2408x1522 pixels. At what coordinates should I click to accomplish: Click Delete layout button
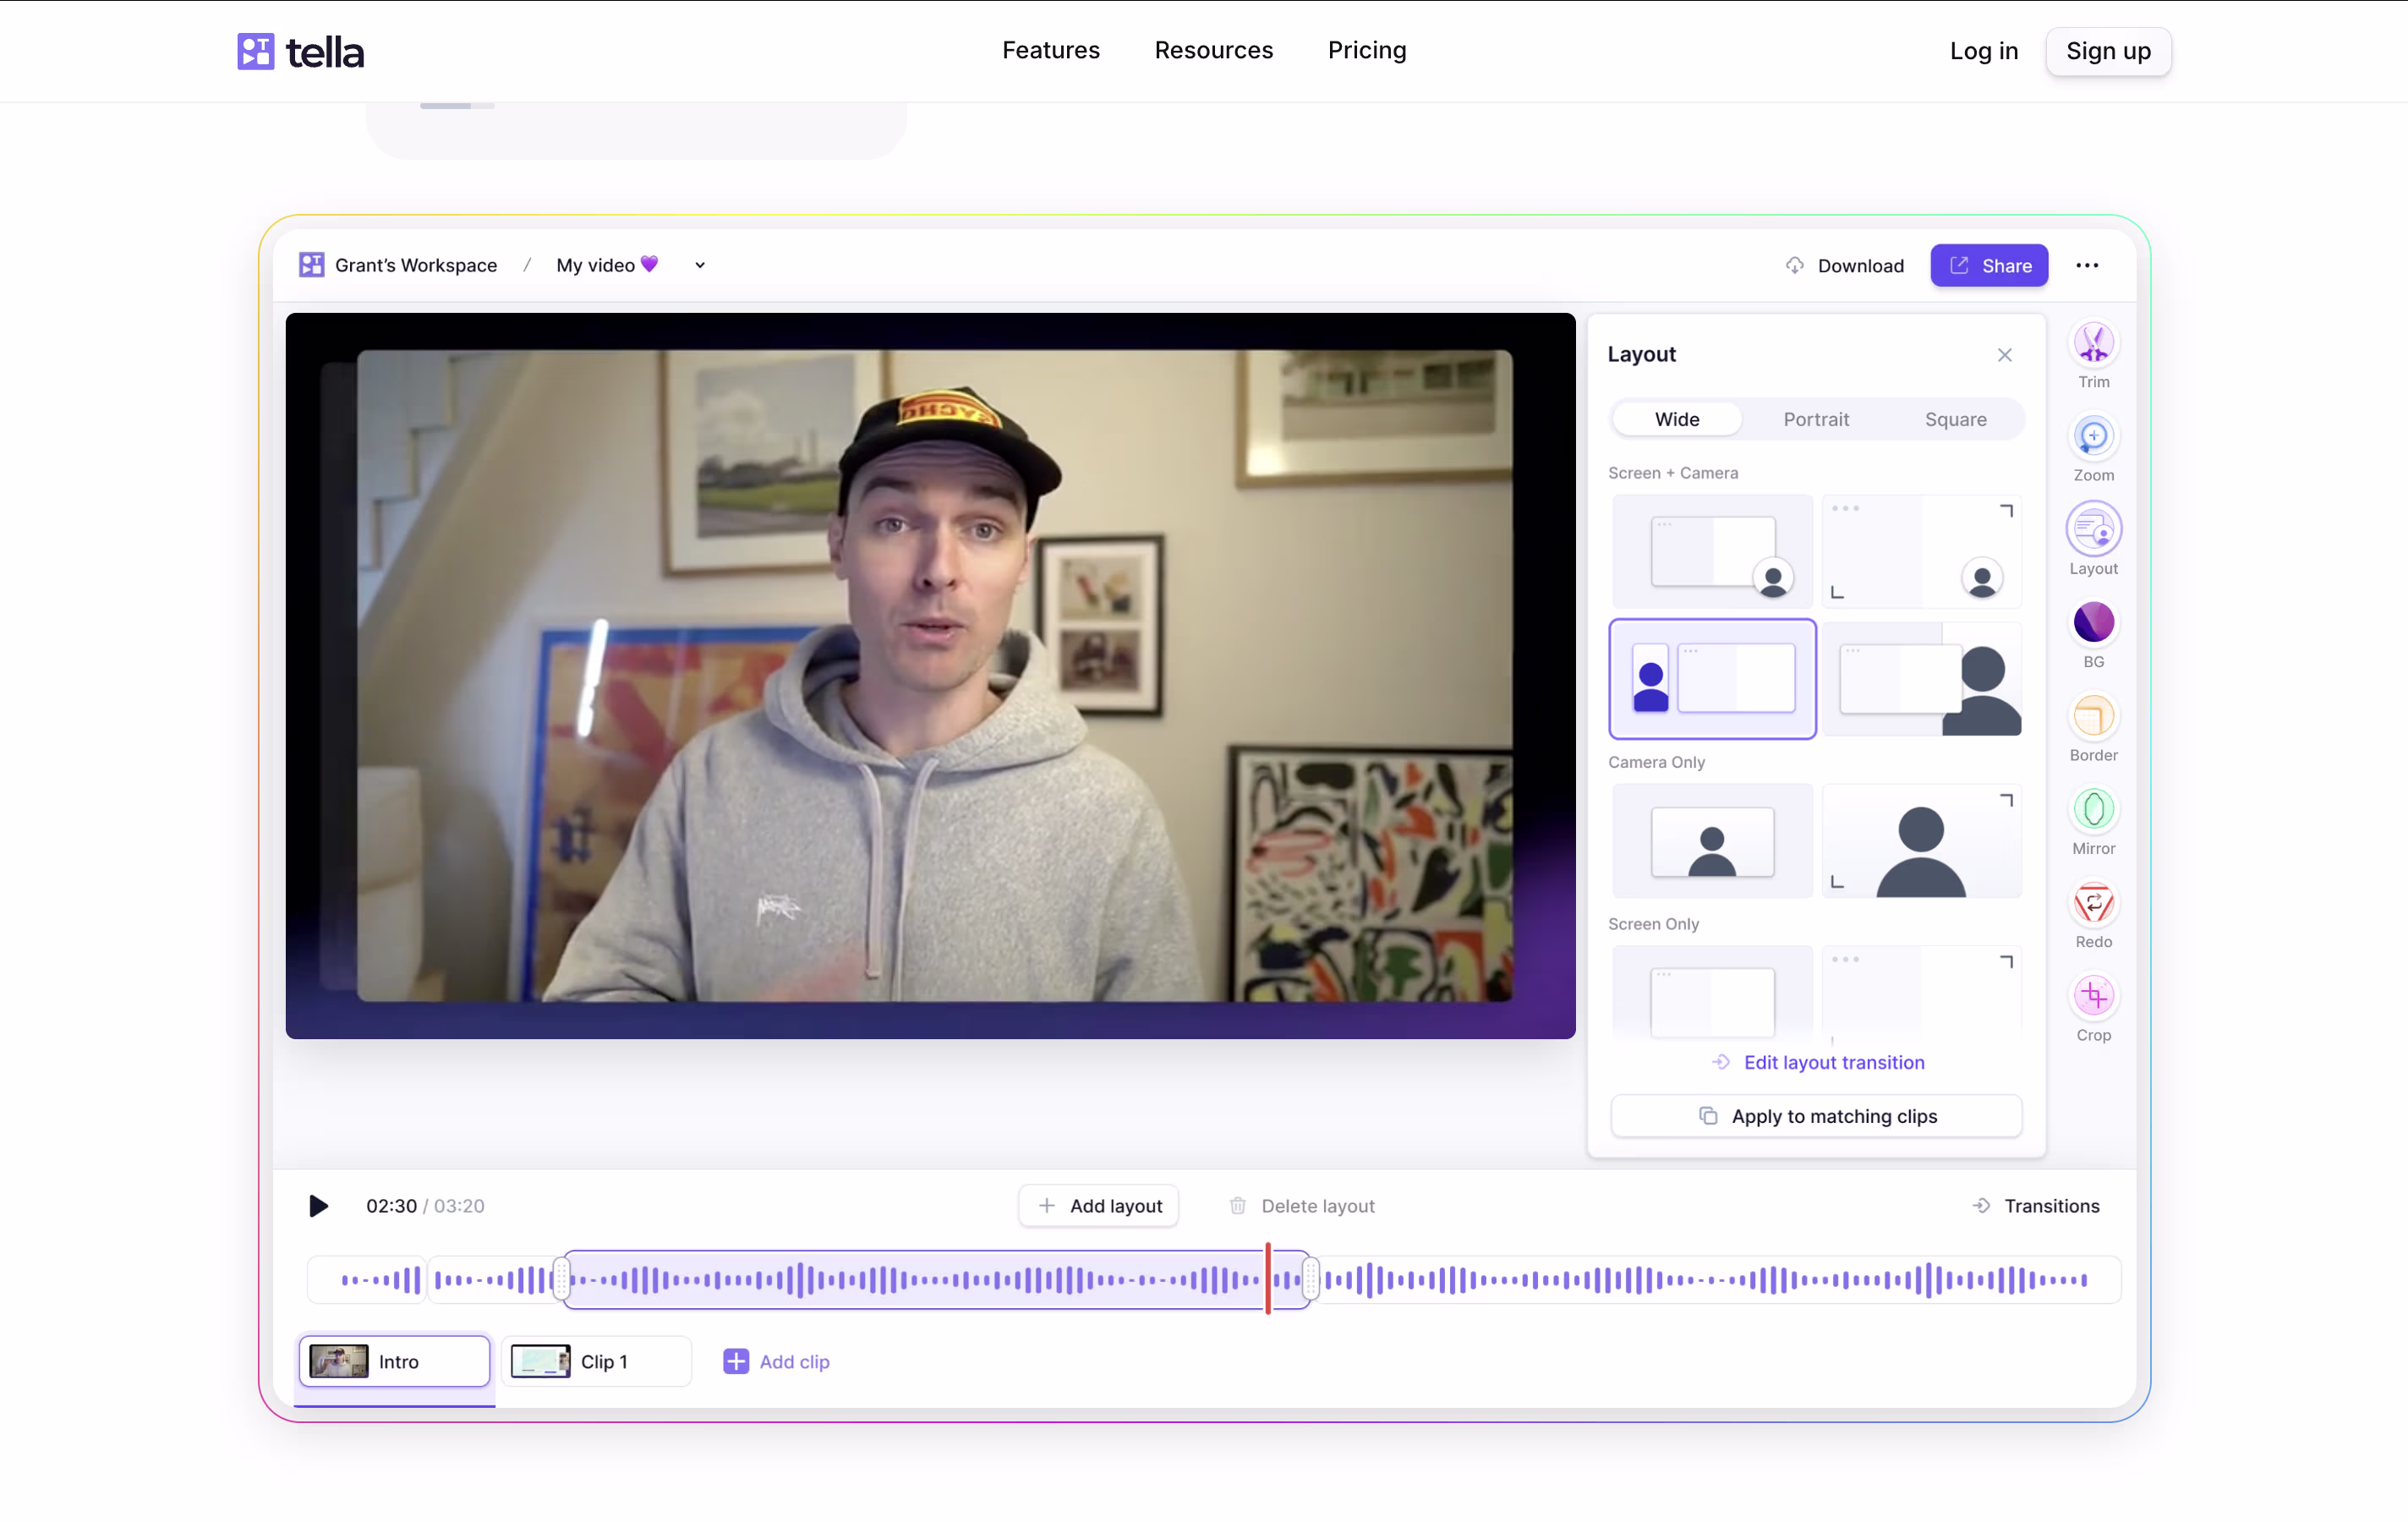click(1301, 1206)
